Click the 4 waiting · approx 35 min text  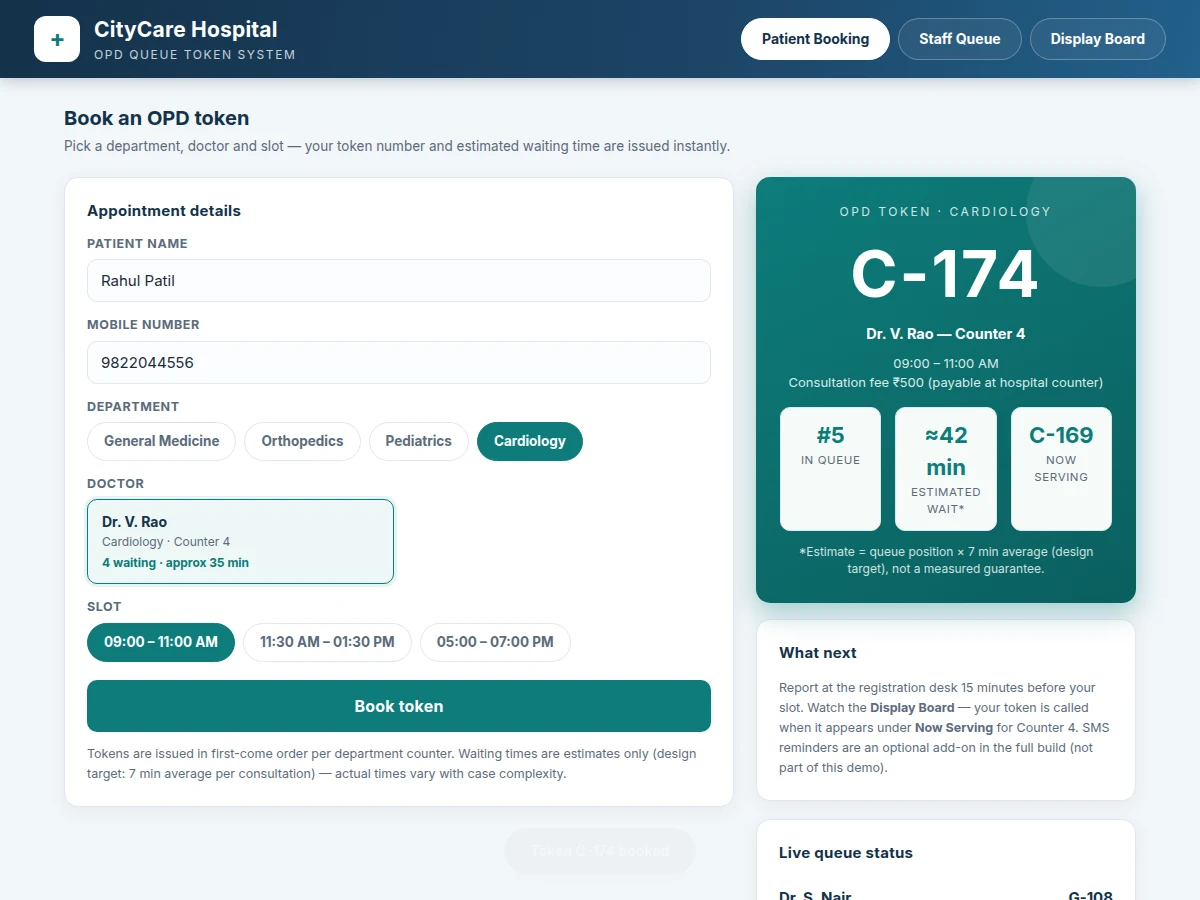(x=176, y=563)
